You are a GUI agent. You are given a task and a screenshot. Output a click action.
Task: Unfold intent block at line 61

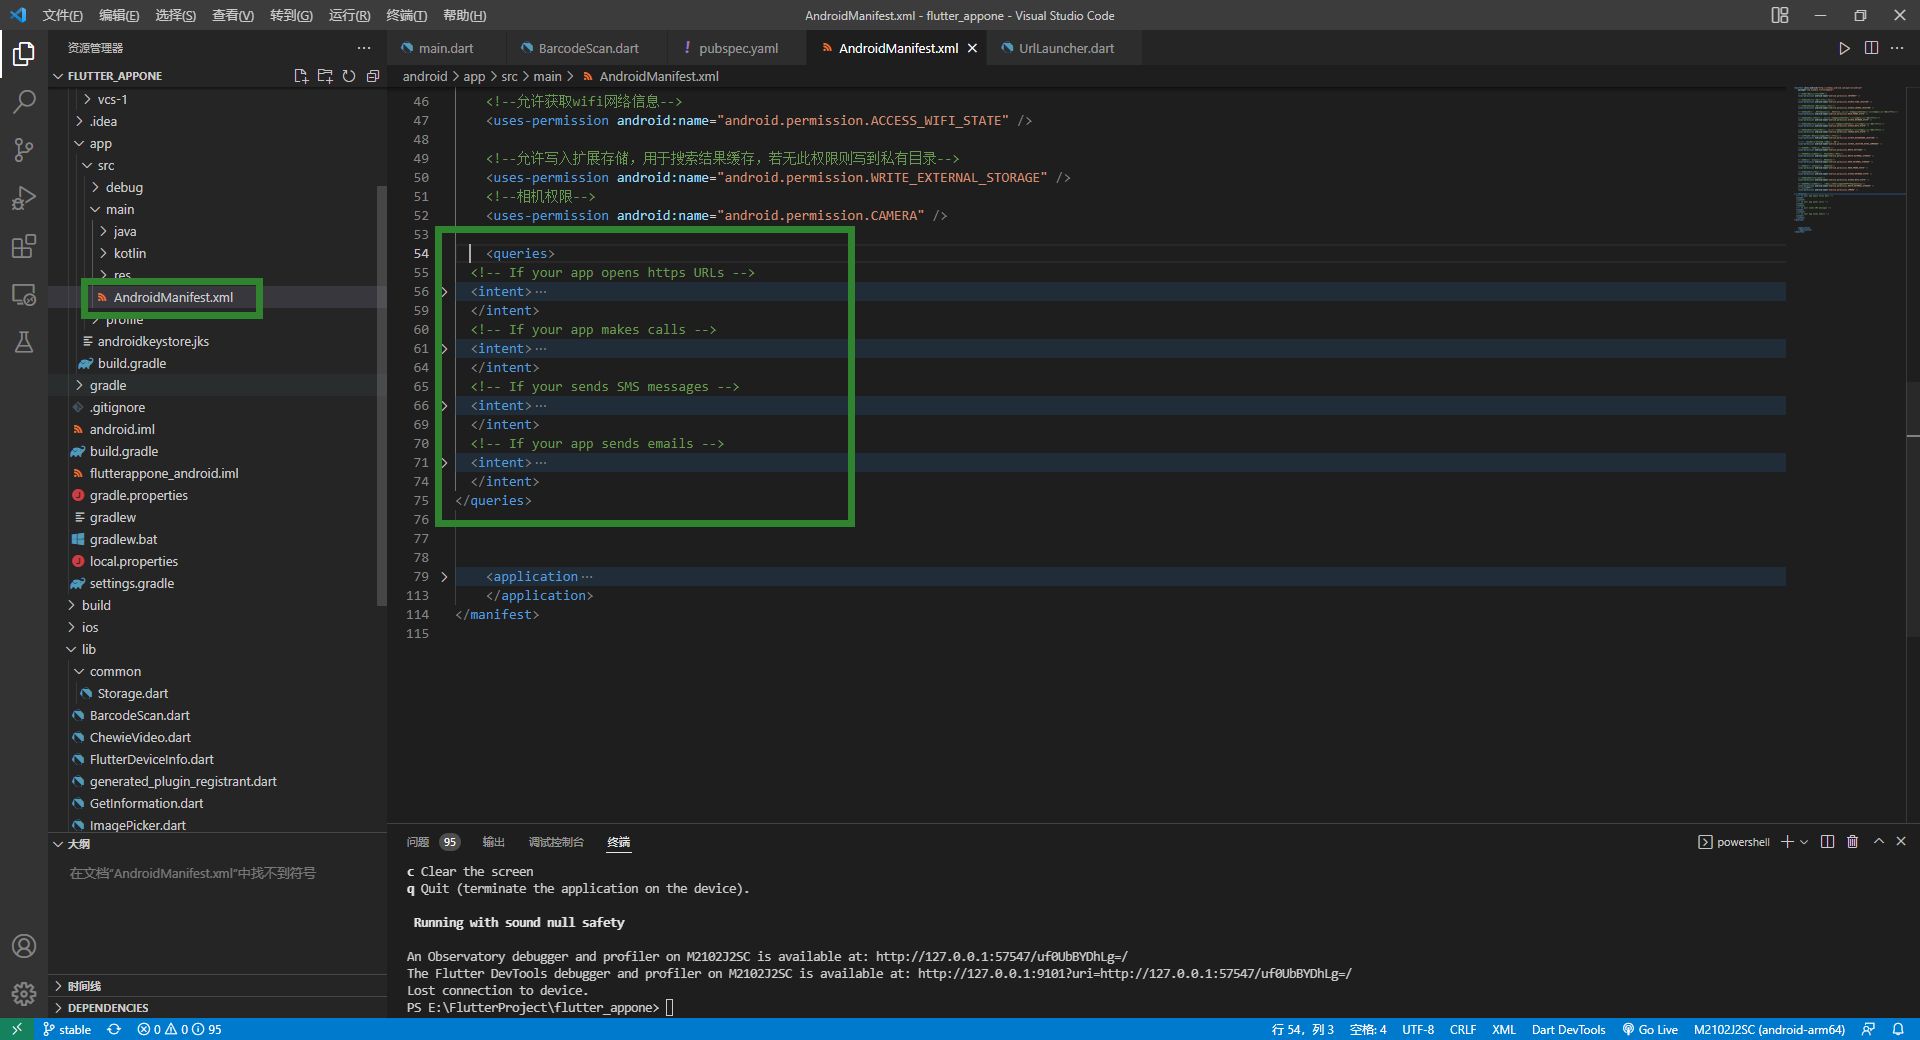coord(444,349)
